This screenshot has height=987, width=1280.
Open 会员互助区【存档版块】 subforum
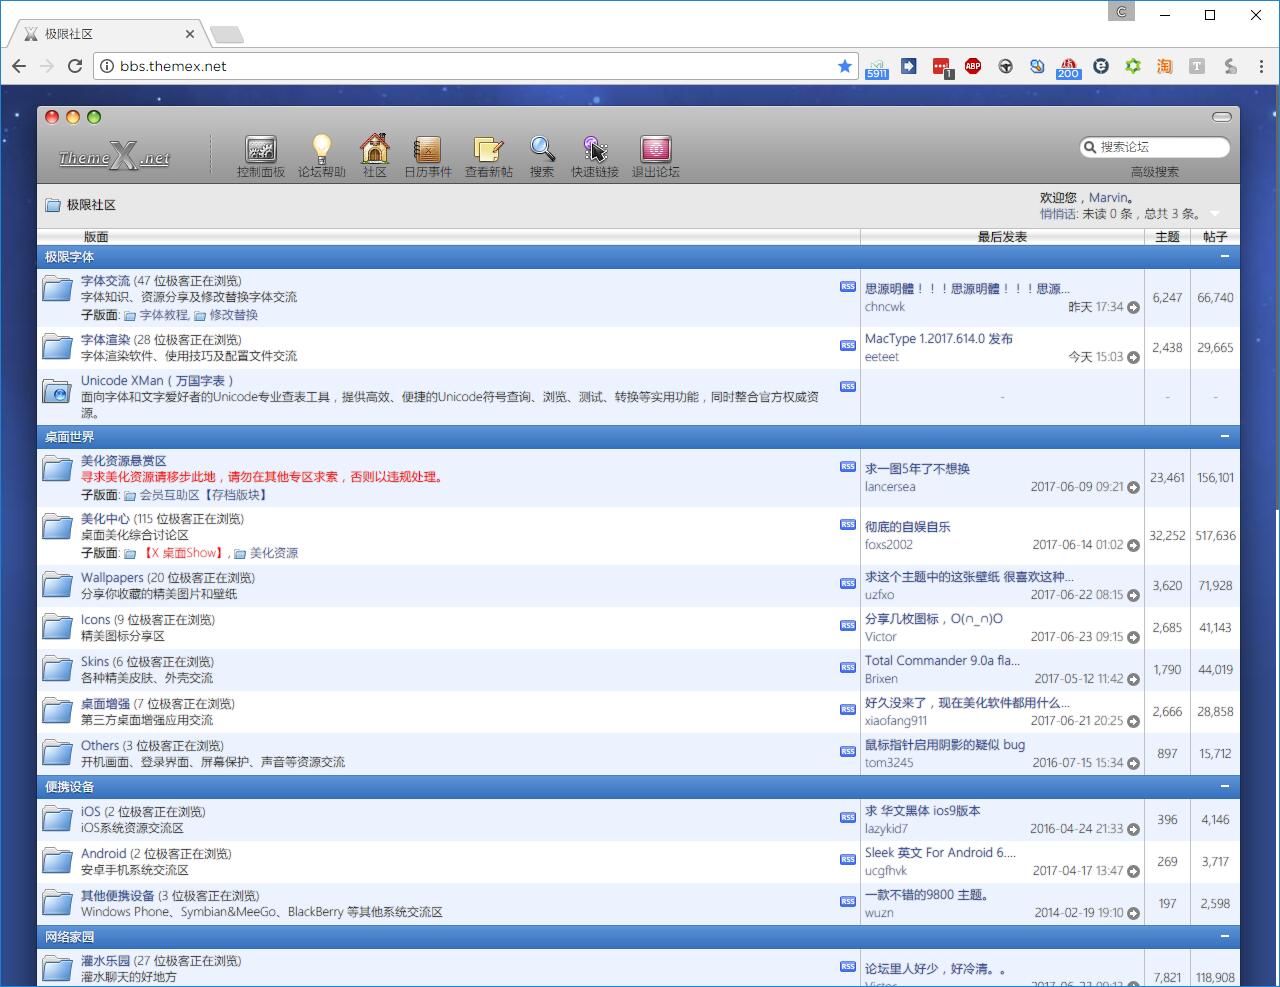click(x=203, y=495)
